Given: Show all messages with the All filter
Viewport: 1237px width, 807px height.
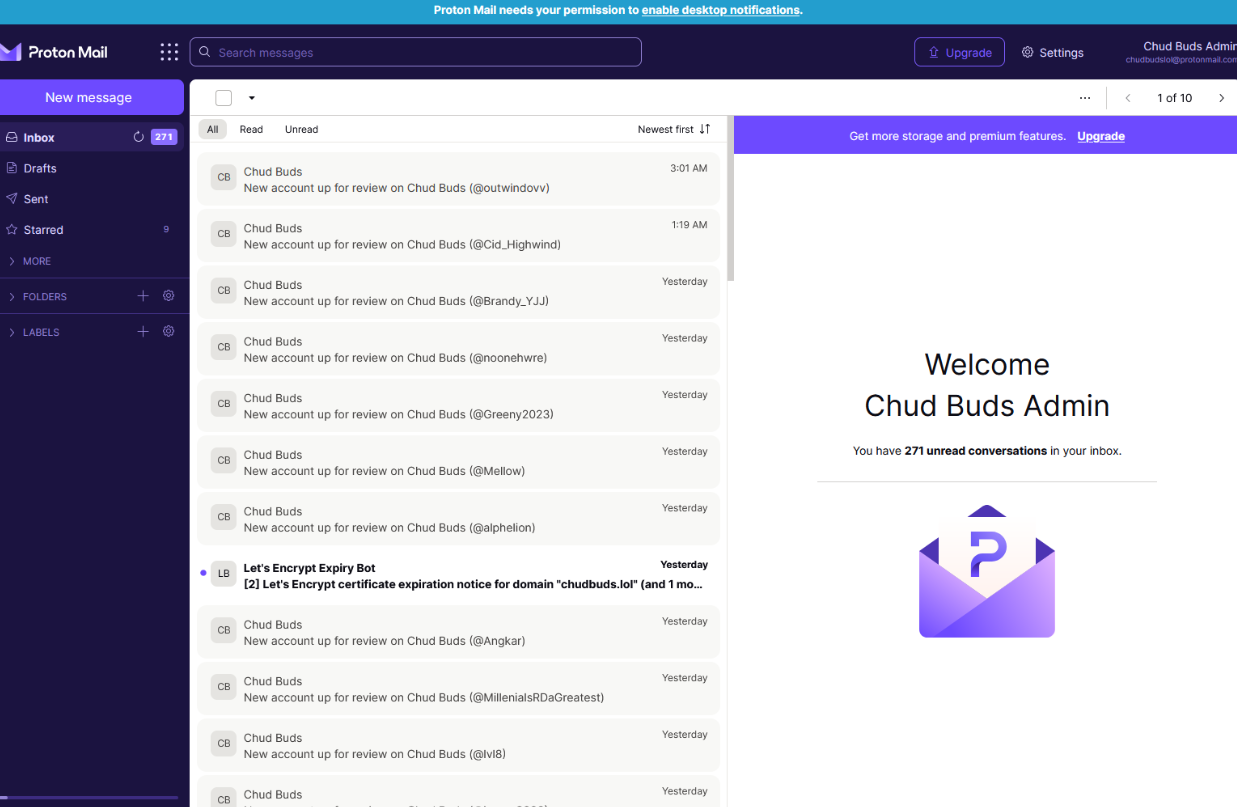Looking at the screenshot, I should tap(213, 129).
